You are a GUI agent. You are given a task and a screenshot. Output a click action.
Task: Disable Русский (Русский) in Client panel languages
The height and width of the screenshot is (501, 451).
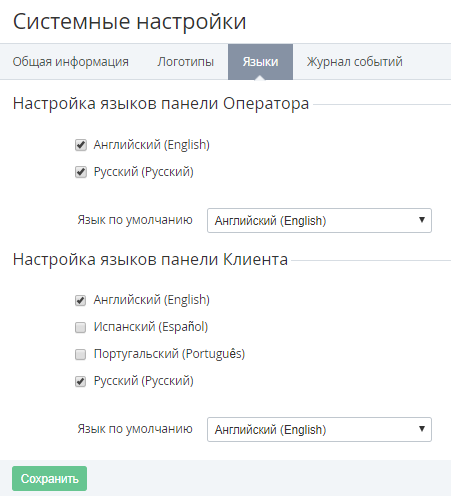click(x=80, y=381)
